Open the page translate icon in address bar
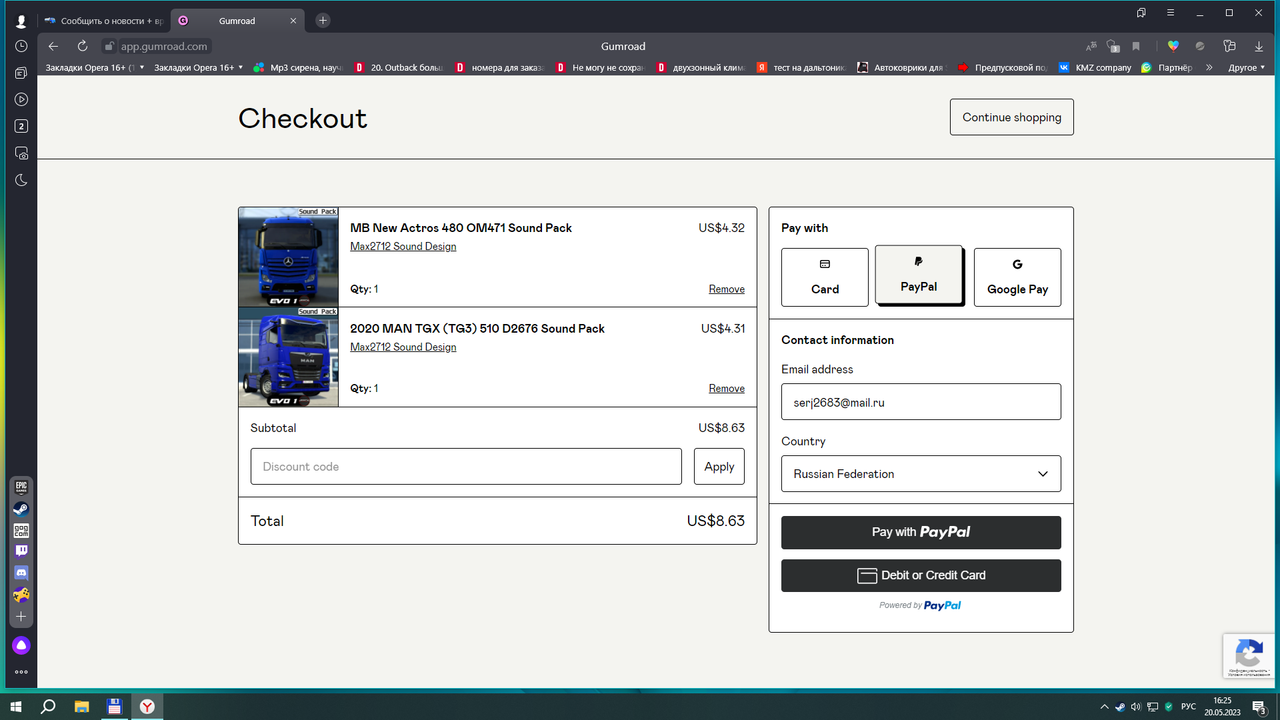This screenshot has height=720, width=1280. (x=1090, y=46)
